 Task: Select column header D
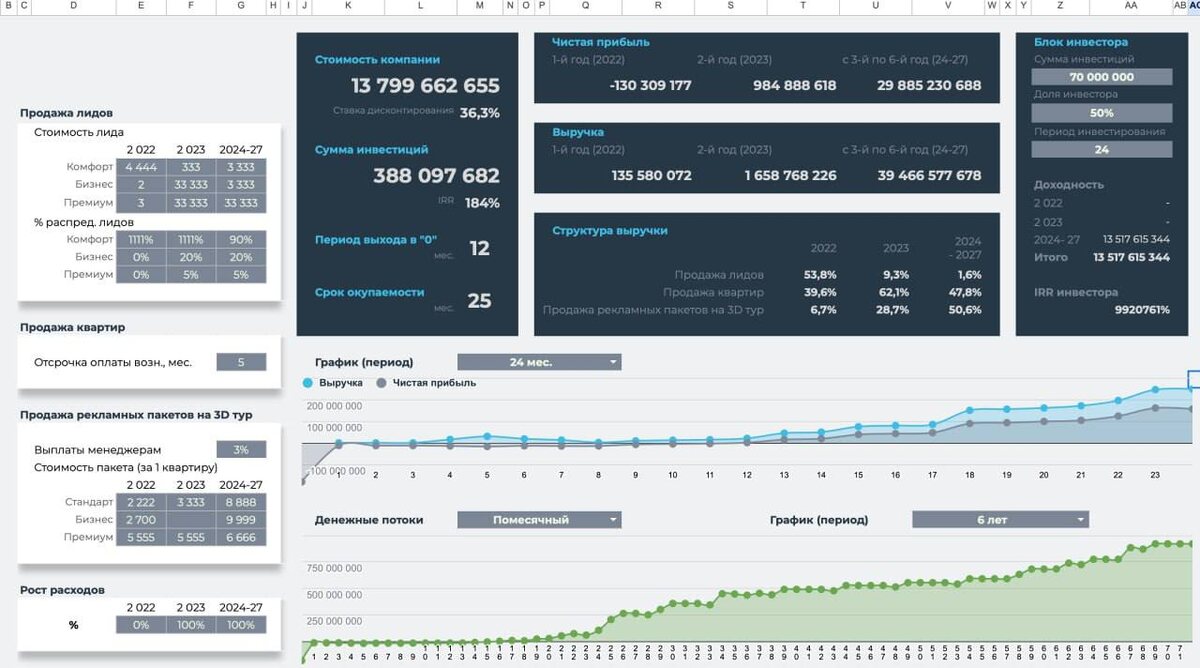click(74, 6)
